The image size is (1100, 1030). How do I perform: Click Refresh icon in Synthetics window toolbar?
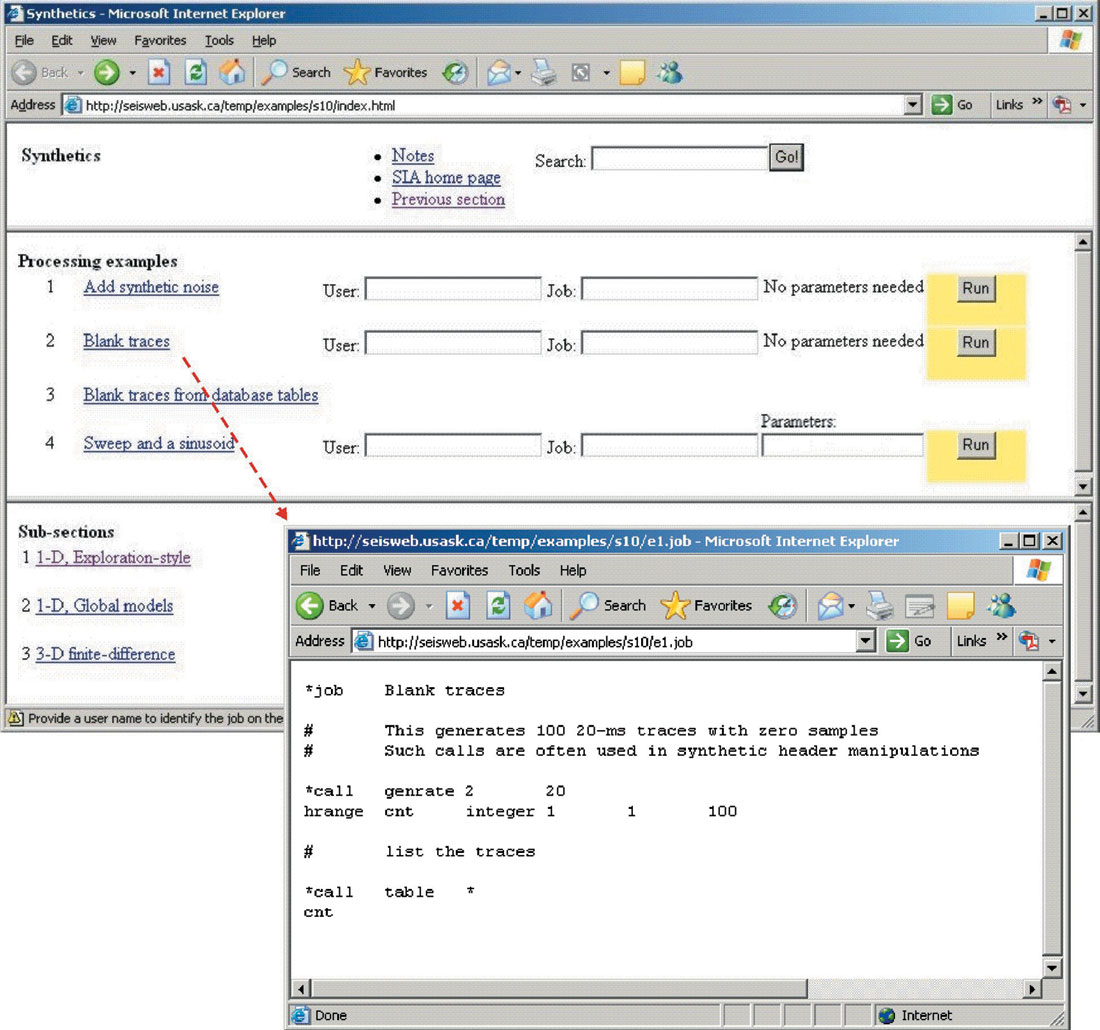pos(195,72)
